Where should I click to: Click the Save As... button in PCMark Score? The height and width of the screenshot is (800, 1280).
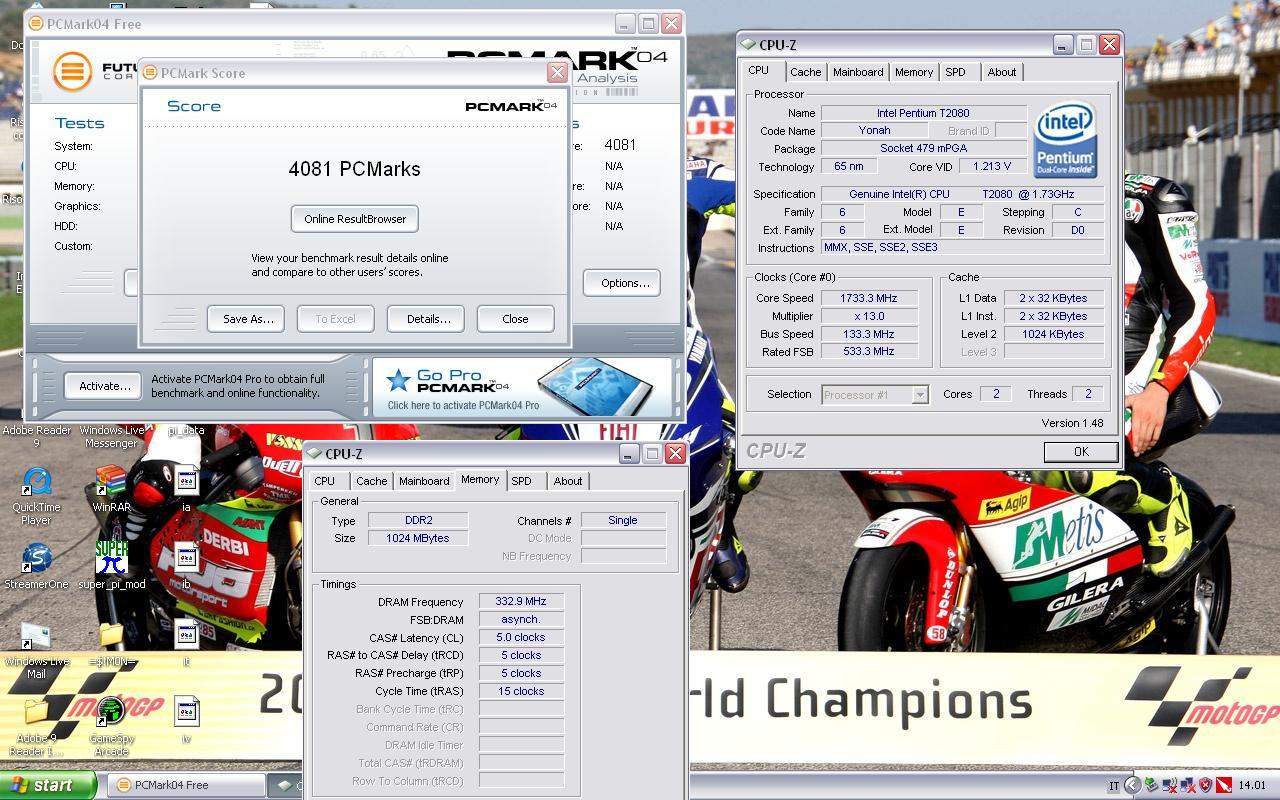pos(247,319)
